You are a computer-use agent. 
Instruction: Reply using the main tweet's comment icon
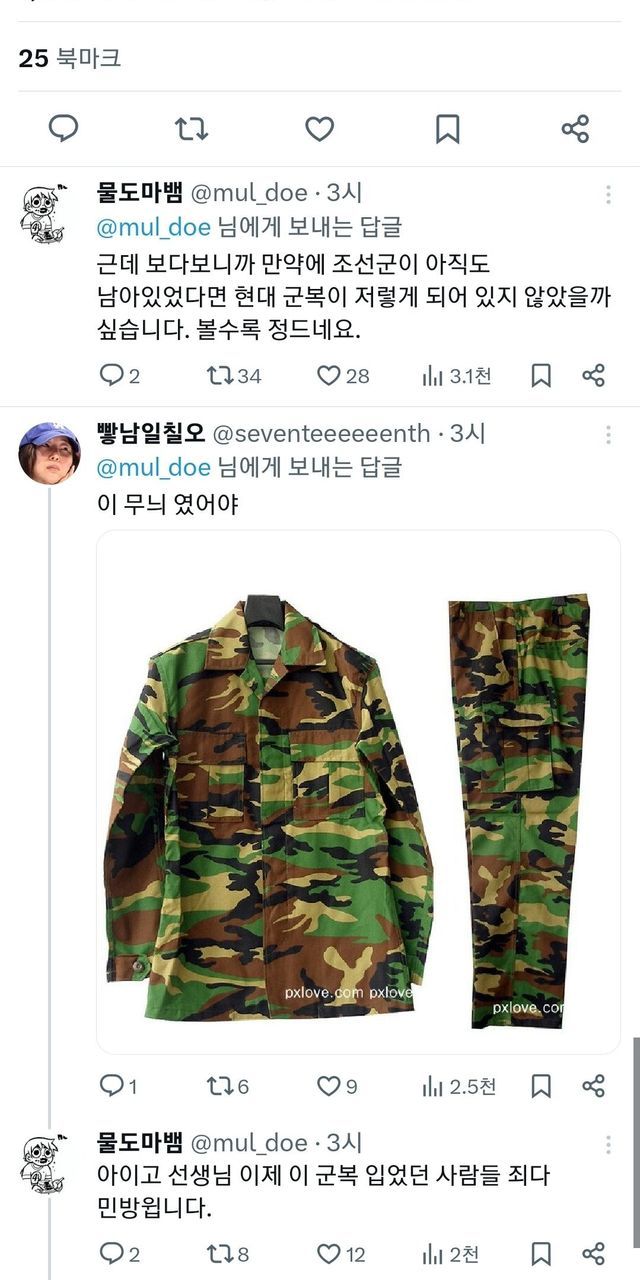[64, 129]
